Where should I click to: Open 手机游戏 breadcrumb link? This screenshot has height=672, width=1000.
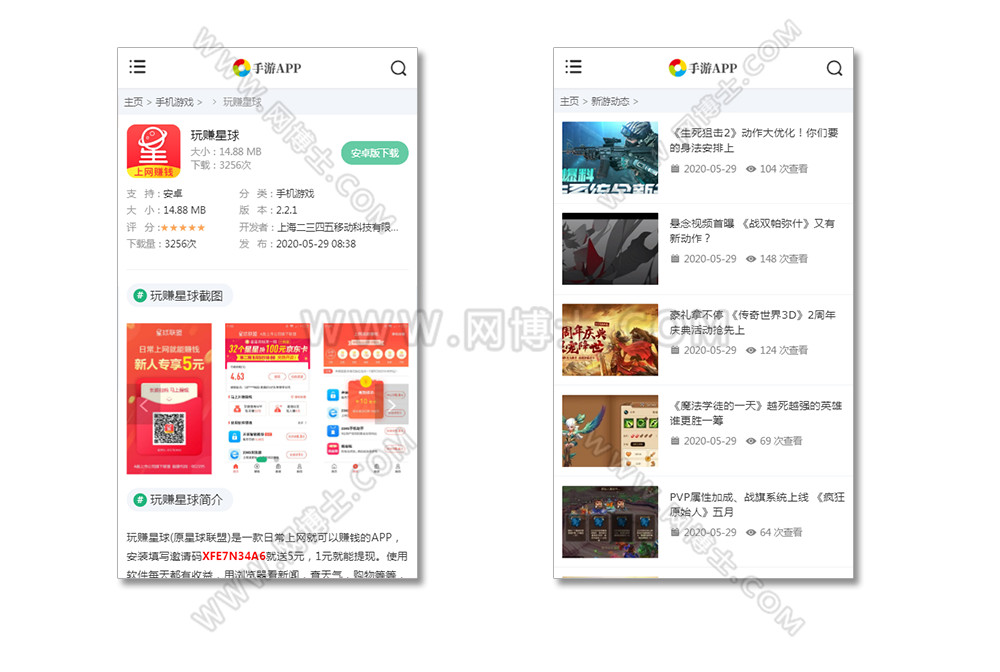[174, 102]
